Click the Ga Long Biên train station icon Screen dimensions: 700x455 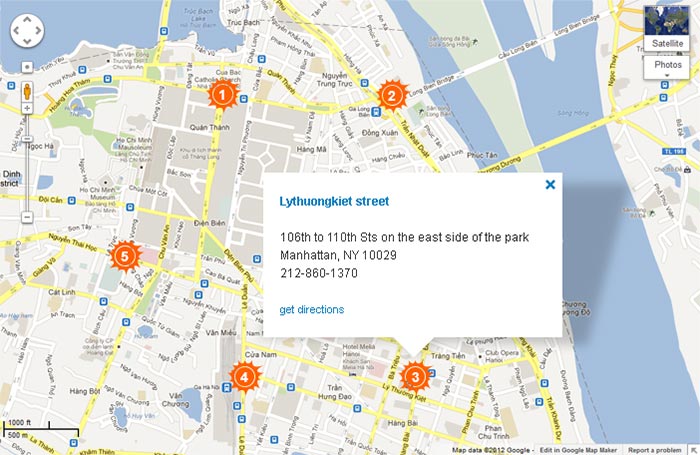376,112
